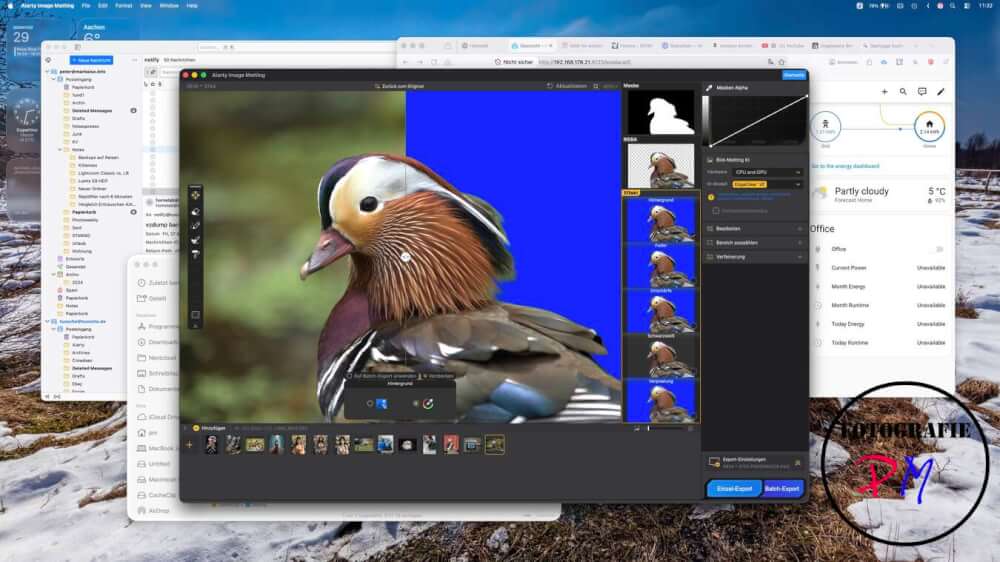Click the search icon in Home Assistant header
Image resolution: width=1000 pixels, height=562 pixels.
(x=903, y=92)
